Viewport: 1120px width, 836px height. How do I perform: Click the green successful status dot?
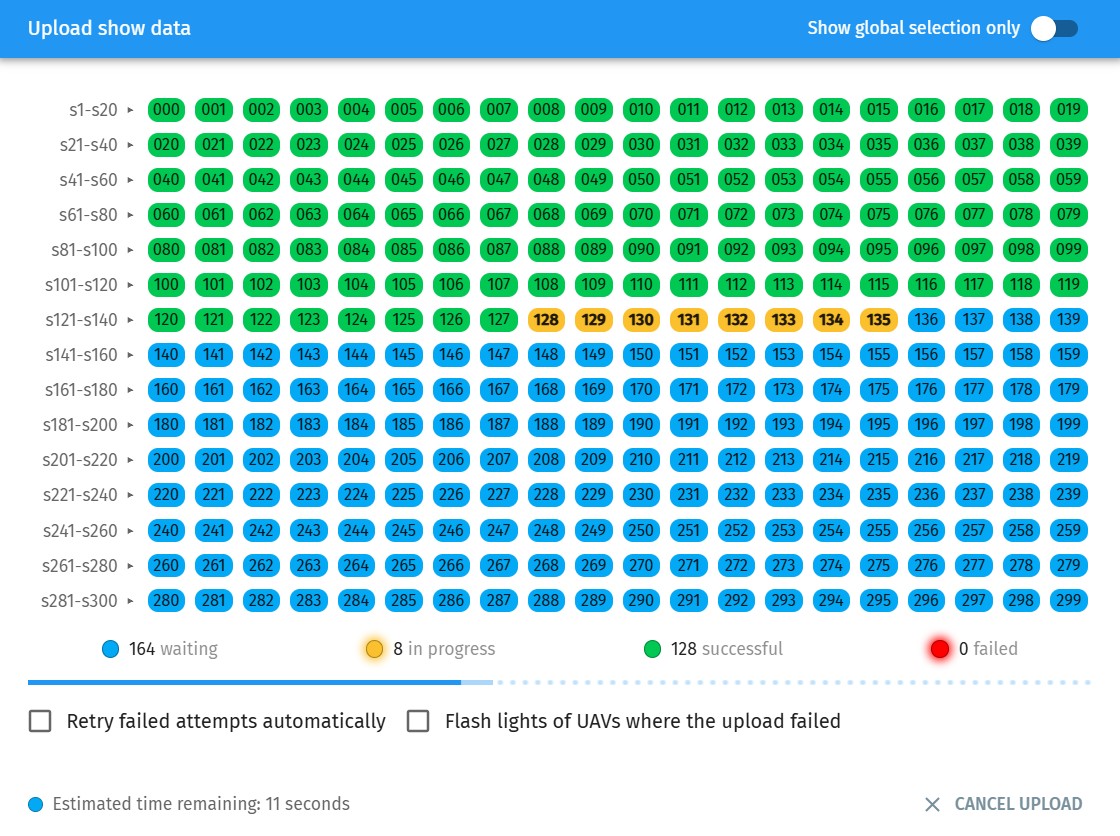pyautogui.click(x=653, y=649)
